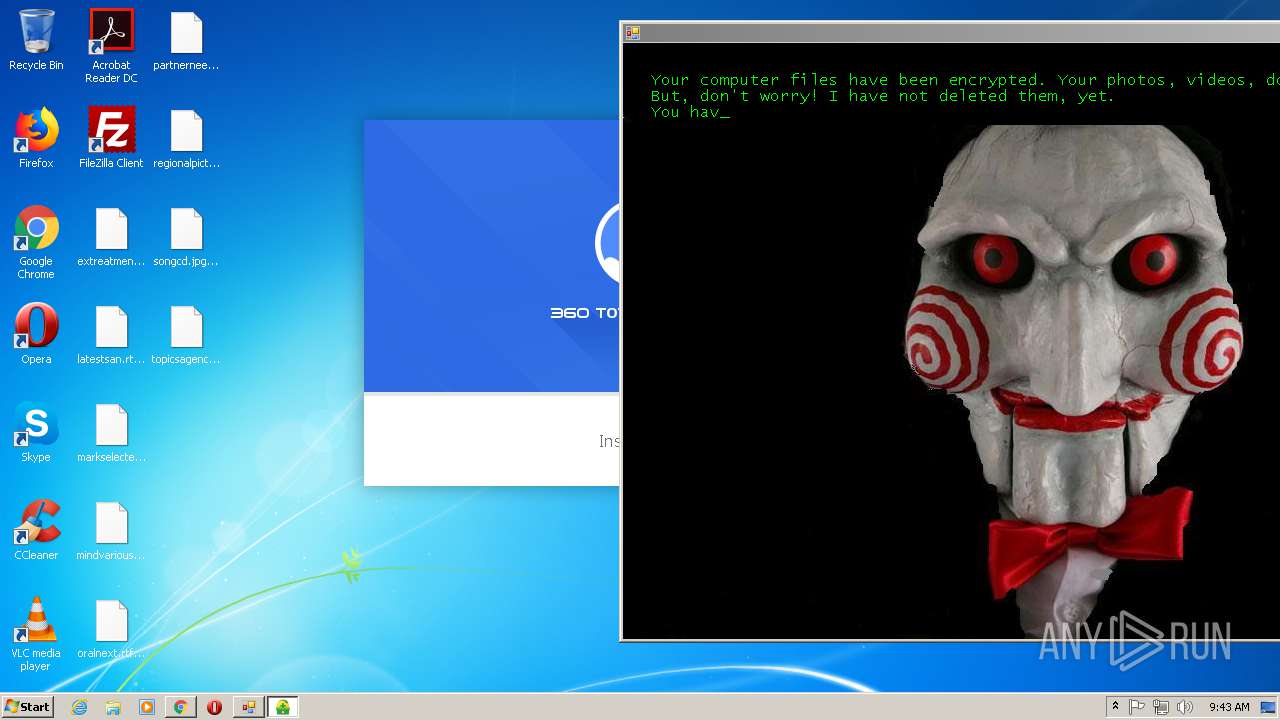Launch Firefox from the desktop
This screenshot has height=720, width=1280.
tap(36, 139)
